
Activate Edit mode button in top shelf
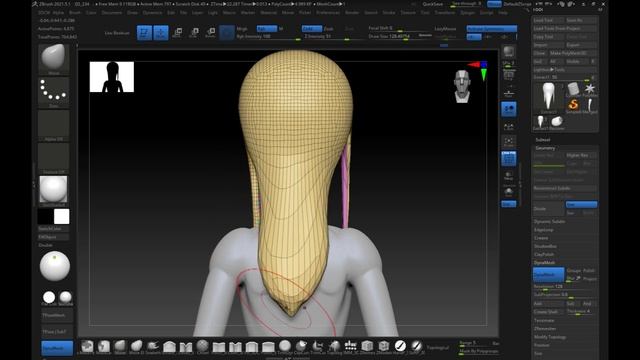tap(144, 33)
